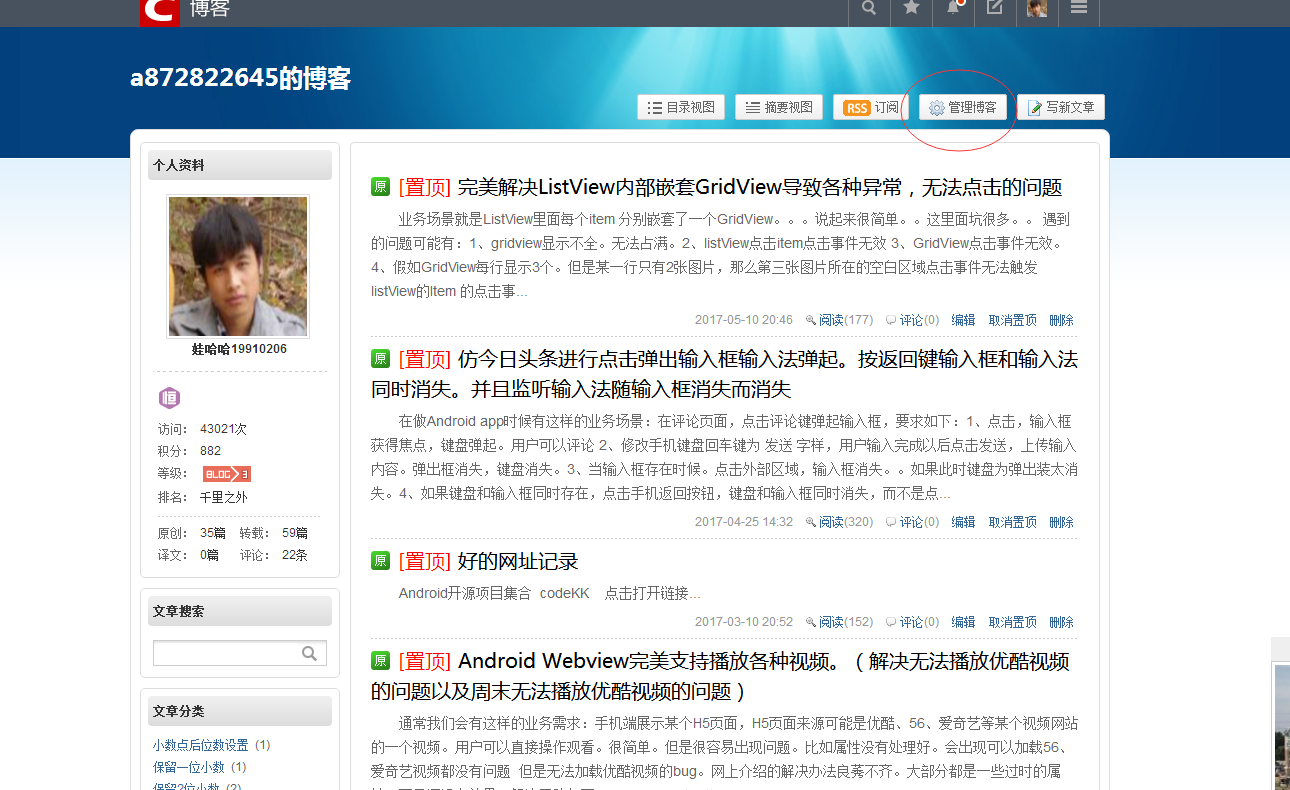Click the purple medal icon in profile panel
The height and width of the screenshot is (790, 1290).
[x=170, y=398]
